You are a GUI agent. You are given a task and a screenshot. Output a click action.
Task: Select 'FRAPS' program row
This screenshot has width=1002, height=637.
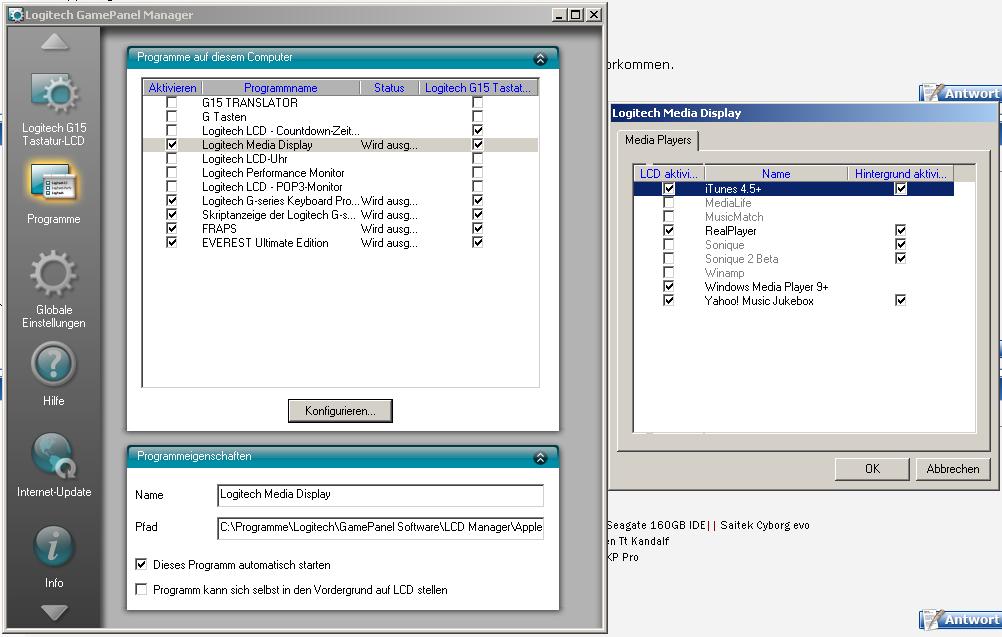[x=341, y=229]
